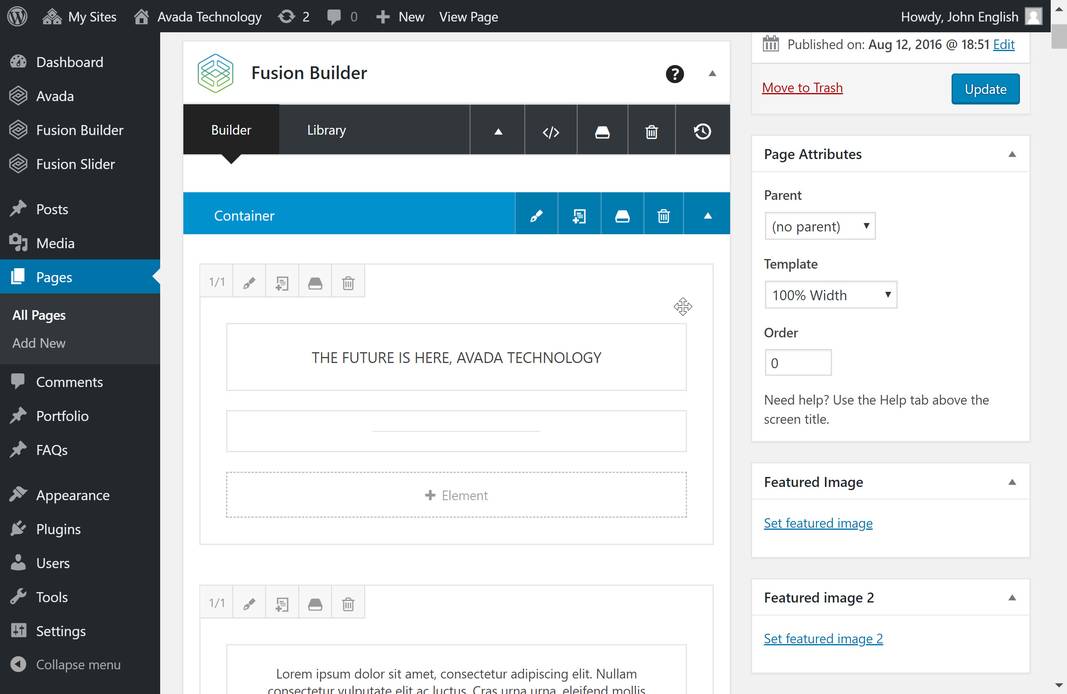
Task: Select Pages in sidebar
Action: (x=80, y=277)
